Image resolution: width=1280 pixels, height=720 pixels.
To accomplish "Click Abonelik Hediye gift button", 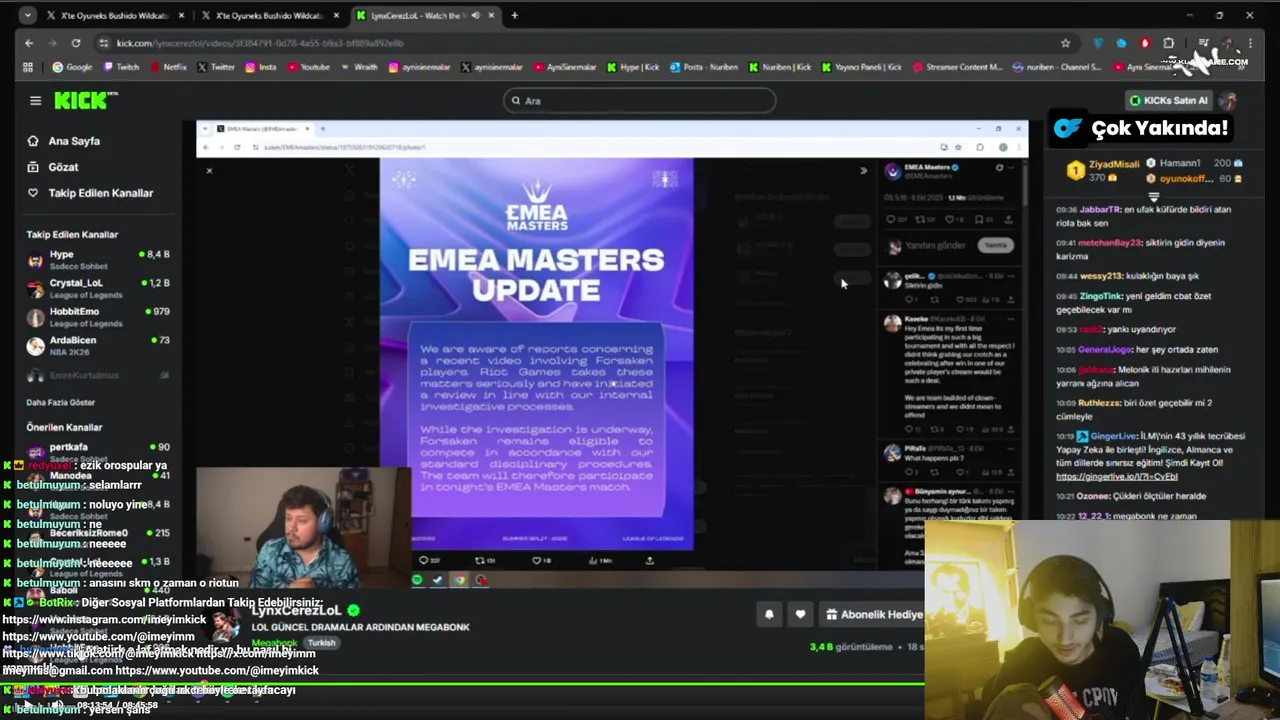I will click(x=872, y=614).
